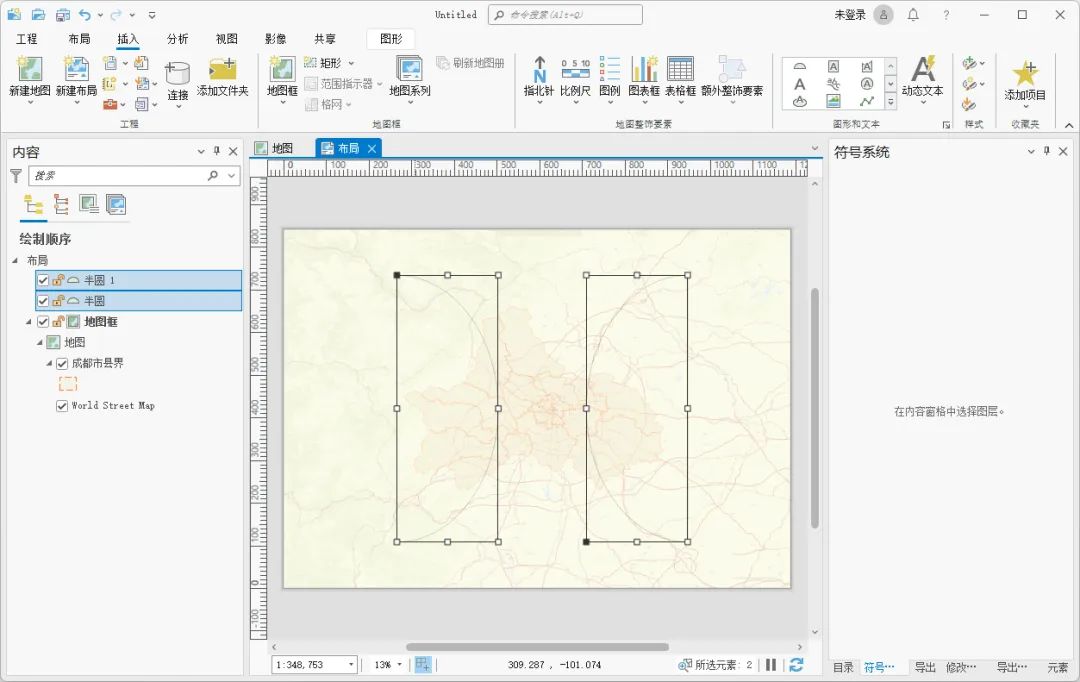1080x682 pixels.
Task: Uncheck visibility of 半圆 1
Action: click(x=43, y=280)
